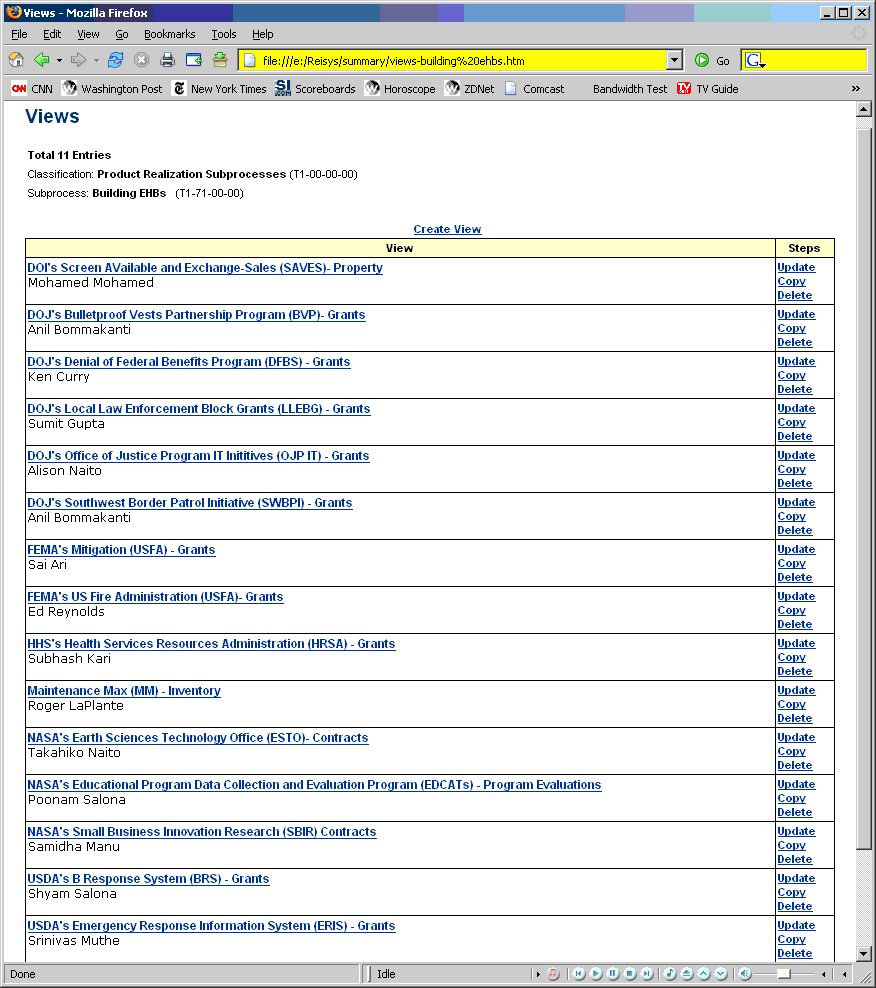The image size is (876, 988).
Task: Open the Google search engine icon
Action: click(x=754, y=60)
